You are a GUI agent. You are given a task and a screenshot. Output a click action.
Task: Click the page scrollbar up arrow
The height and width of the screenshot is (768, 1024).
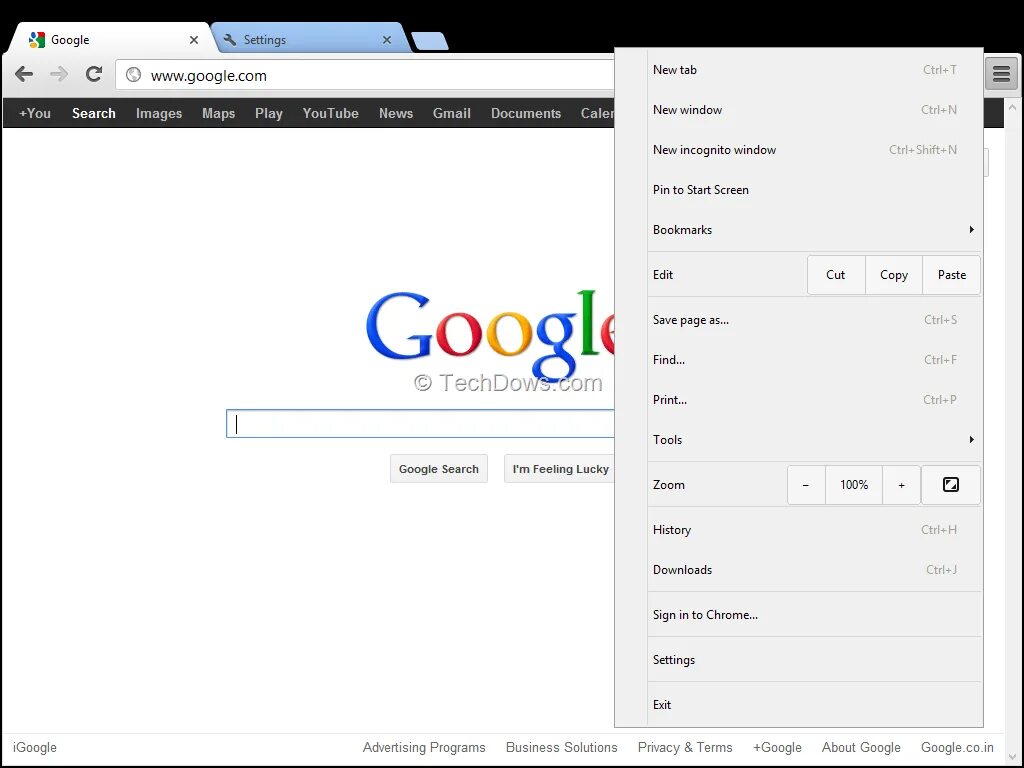coord(1012,106)
